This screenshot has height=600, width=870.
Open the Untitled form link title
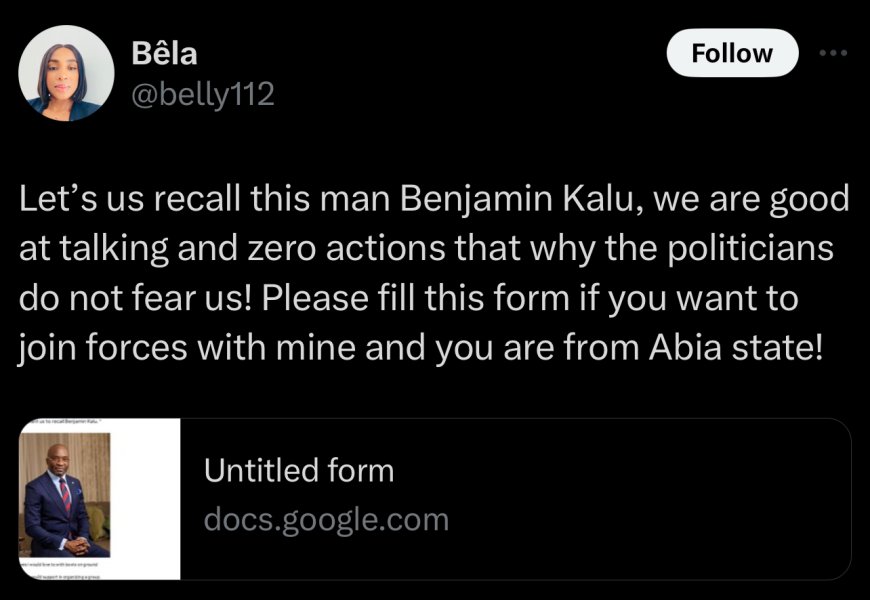(299, 470)
